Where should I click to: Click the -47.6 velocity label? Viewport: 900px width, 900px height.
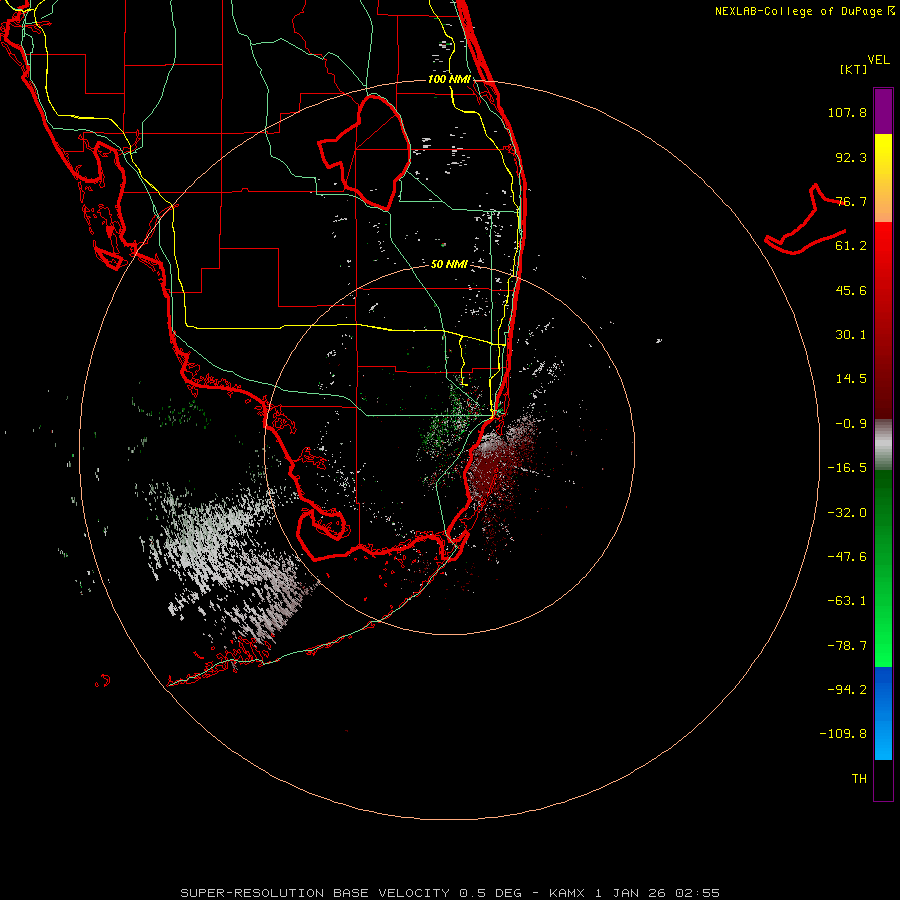(x=847, y=557)
